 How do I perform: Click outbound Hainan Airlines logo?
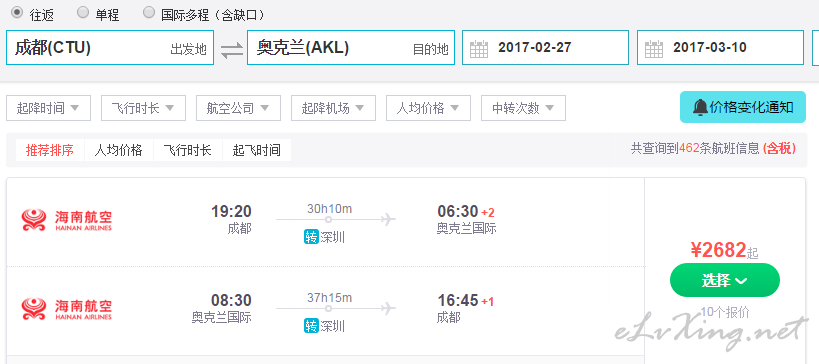point(66,220)
